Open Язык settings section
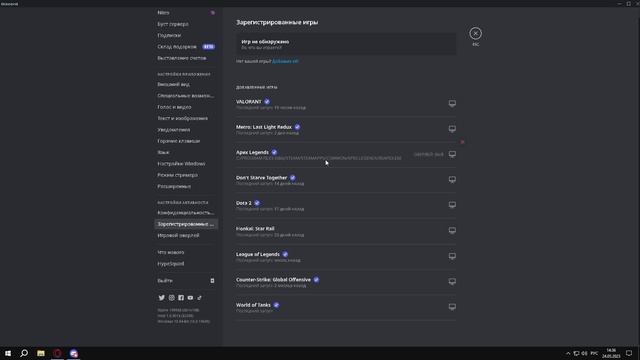The image size is (640, 360). [186, 152]
